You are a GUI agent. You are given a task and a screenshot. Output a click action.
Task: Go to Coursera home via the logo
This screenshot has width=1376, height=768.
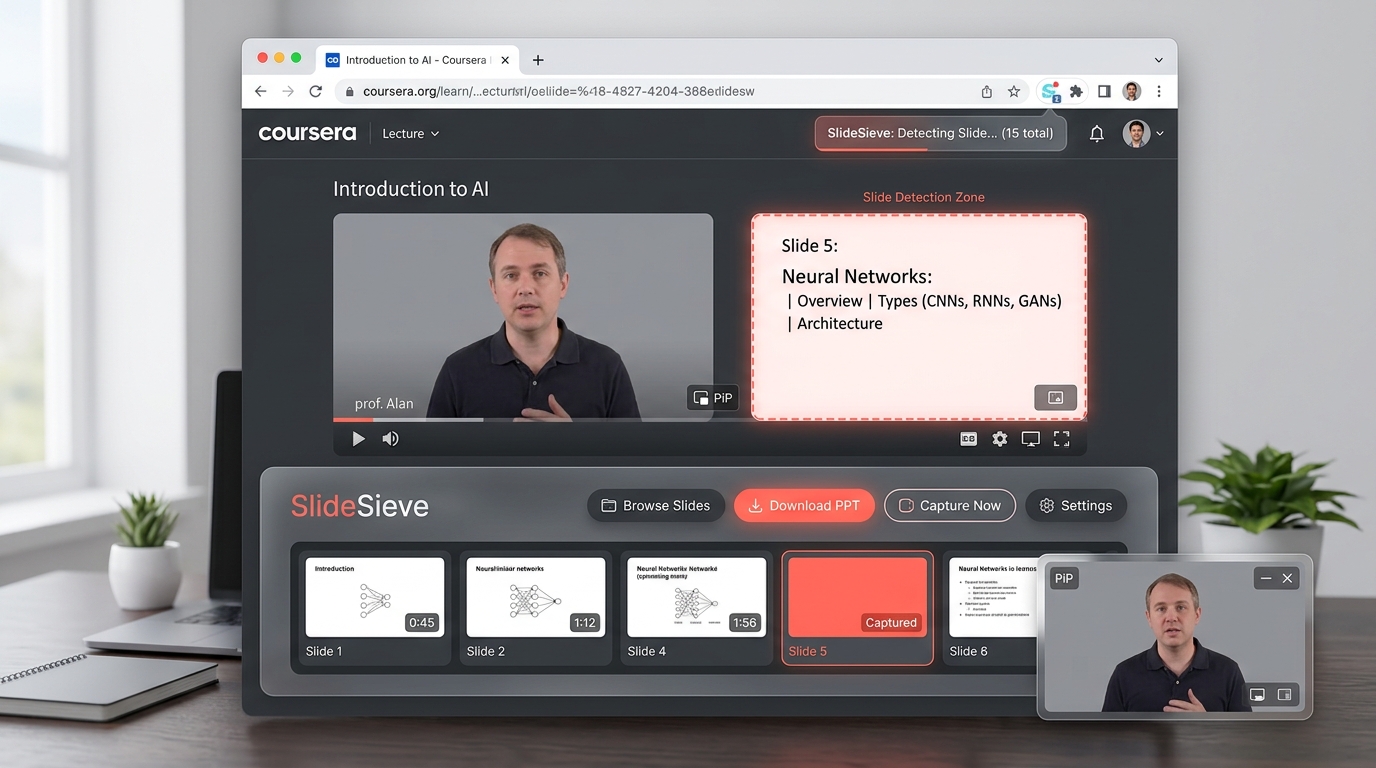(307, 133)
